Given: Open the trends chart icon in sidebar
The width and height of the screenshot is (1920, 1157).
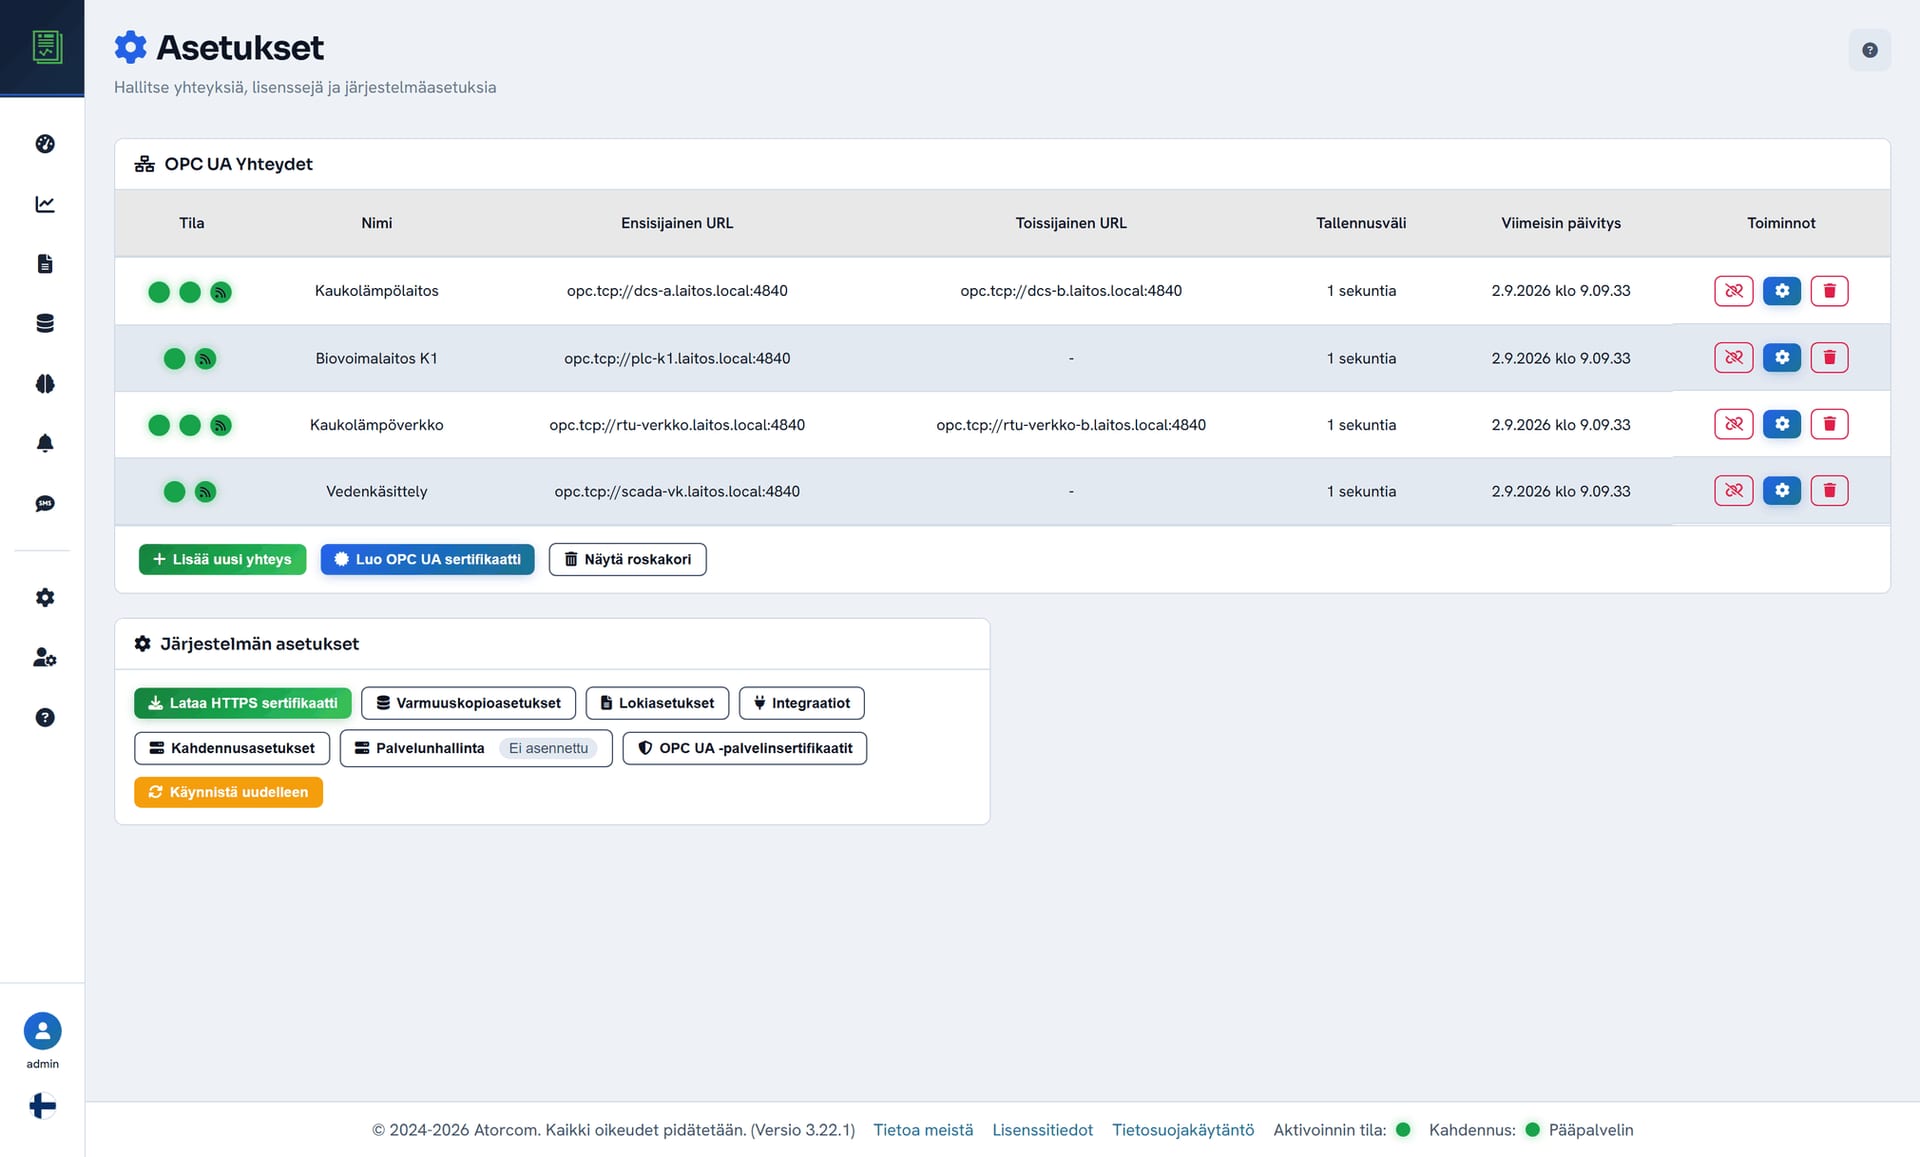Looking at the screenshot, I should [45, 204].
